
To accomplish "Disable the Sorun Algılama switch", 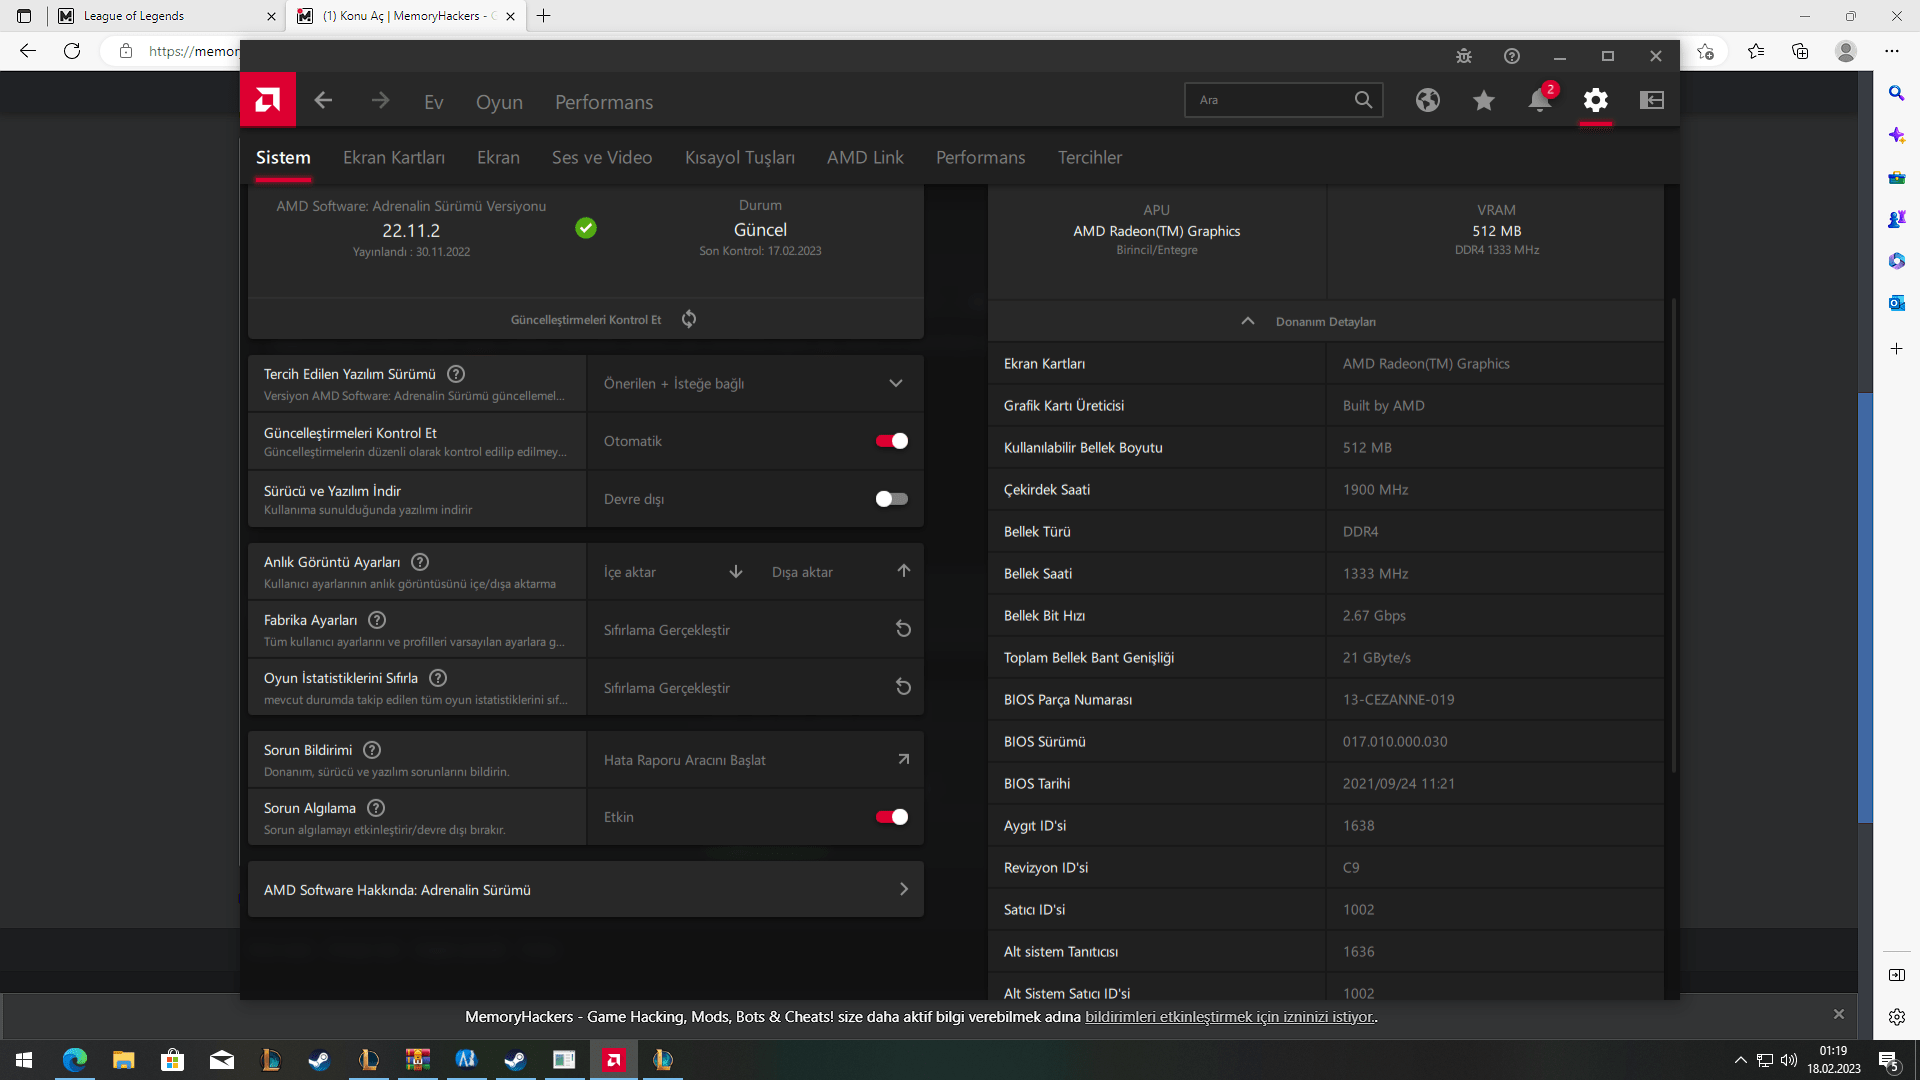I will [891, 817].
